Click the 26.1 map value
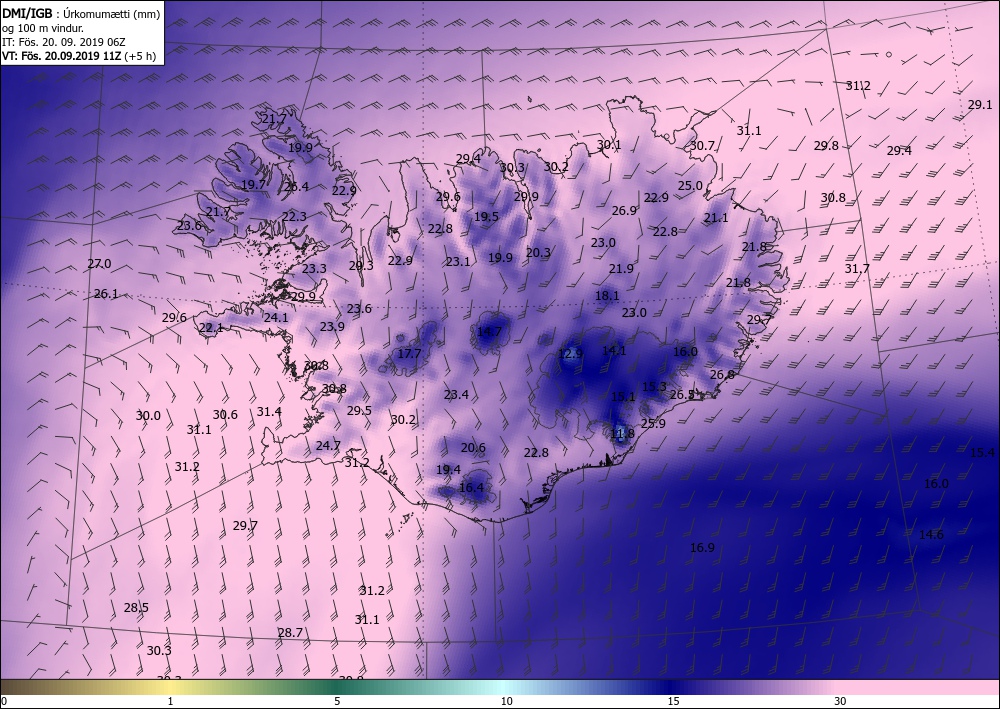This screenshot has width=1000, height=709. [106, 295]
